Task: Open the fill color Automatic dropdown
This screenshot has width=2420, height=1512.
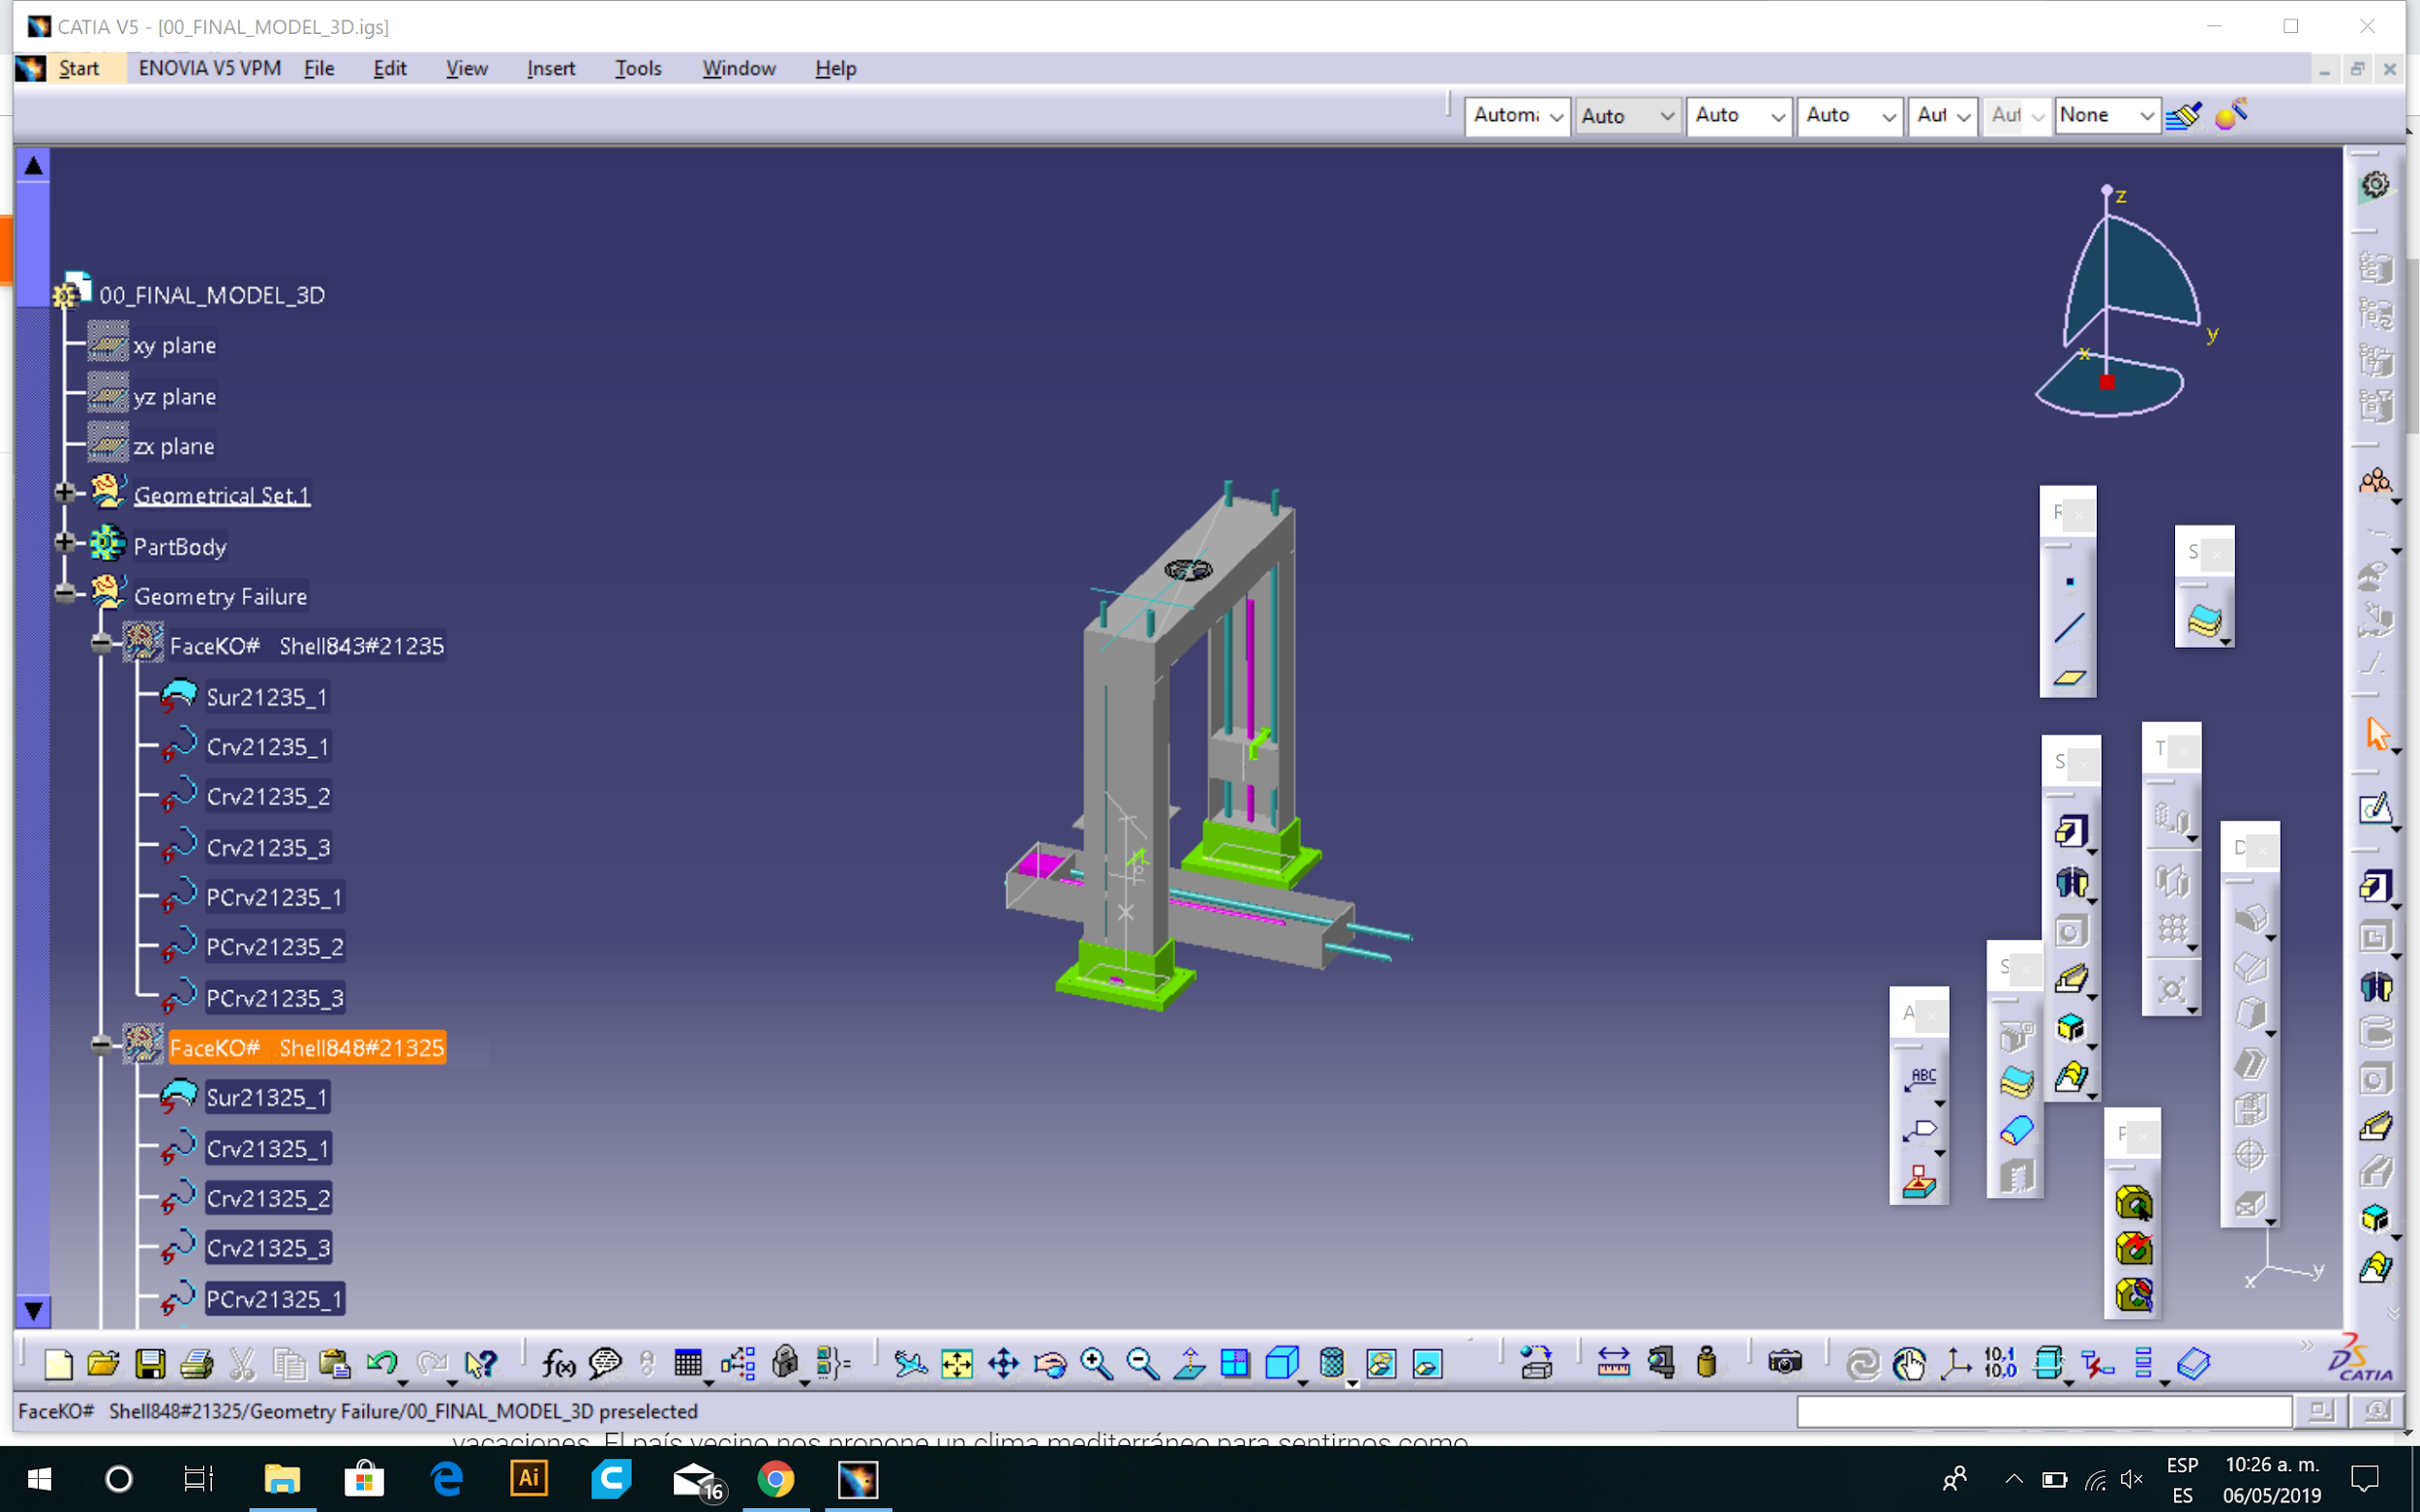Action: click(1516, 116)
